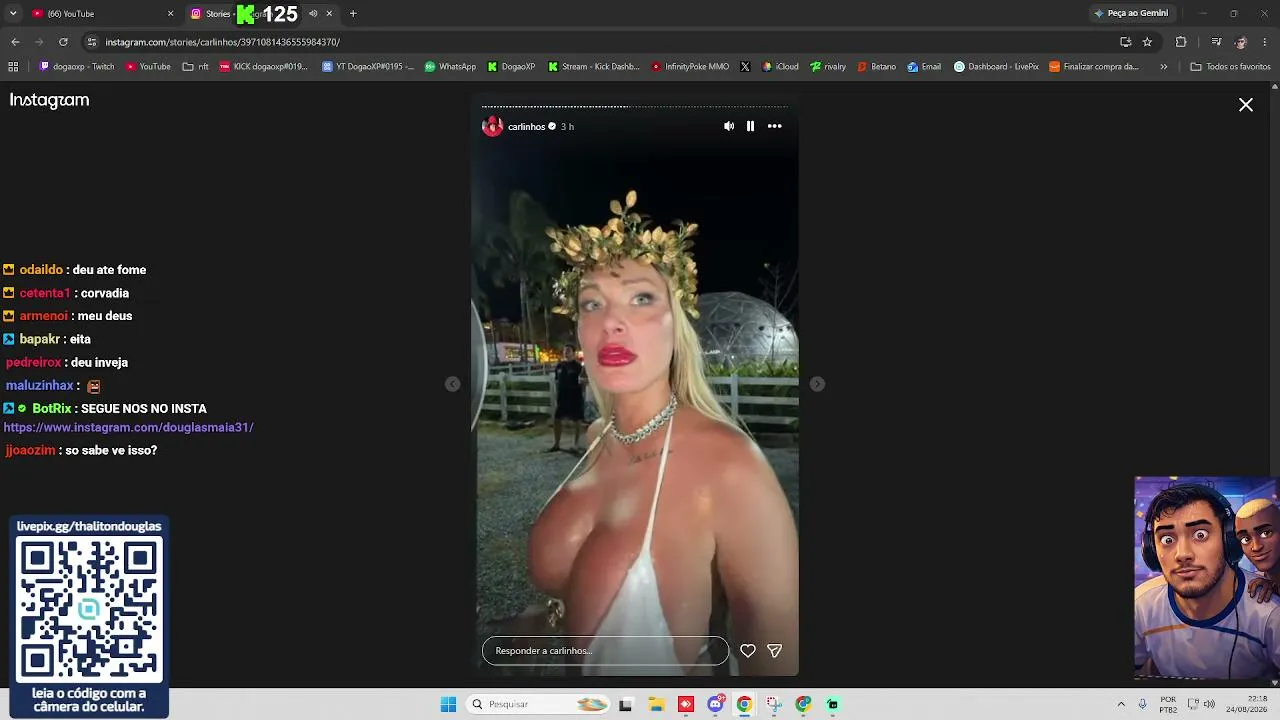
Task: Open the Chrome three-dot menu
Action: tap(1266, 42)
